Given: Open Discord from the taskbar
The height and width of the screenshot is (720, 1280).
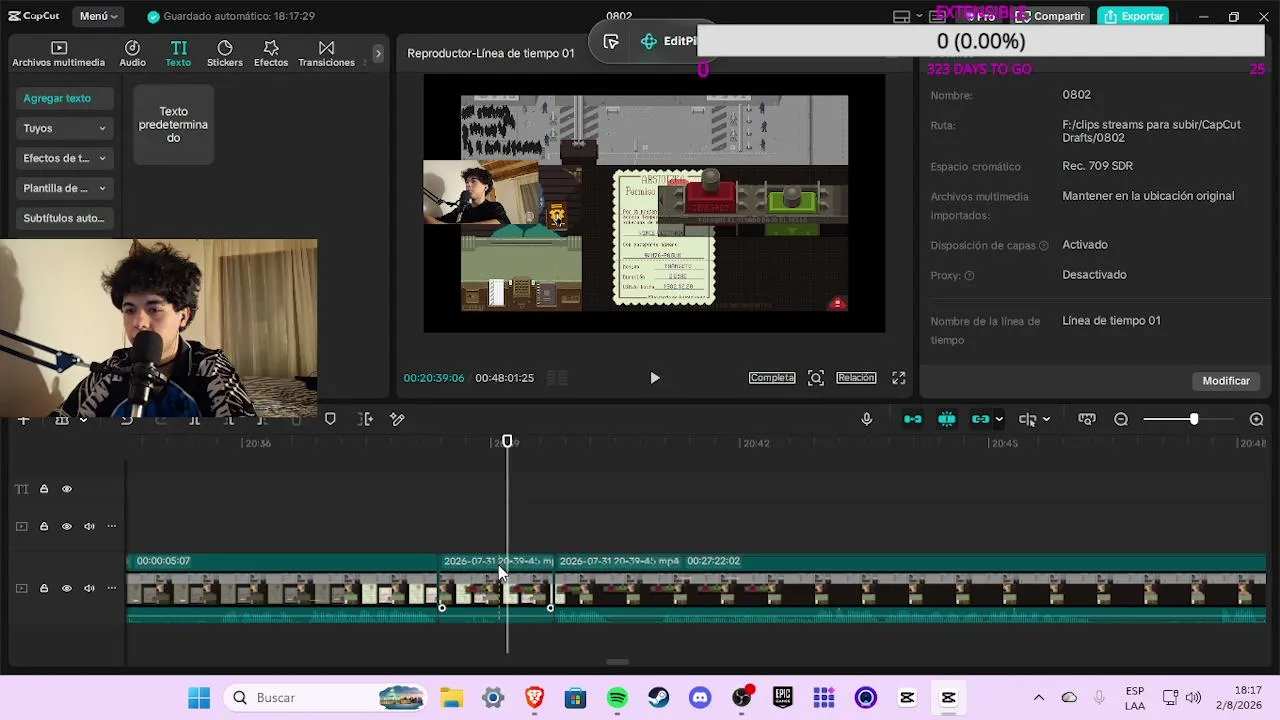Looking at the screenshot, I should coord(700,698).
